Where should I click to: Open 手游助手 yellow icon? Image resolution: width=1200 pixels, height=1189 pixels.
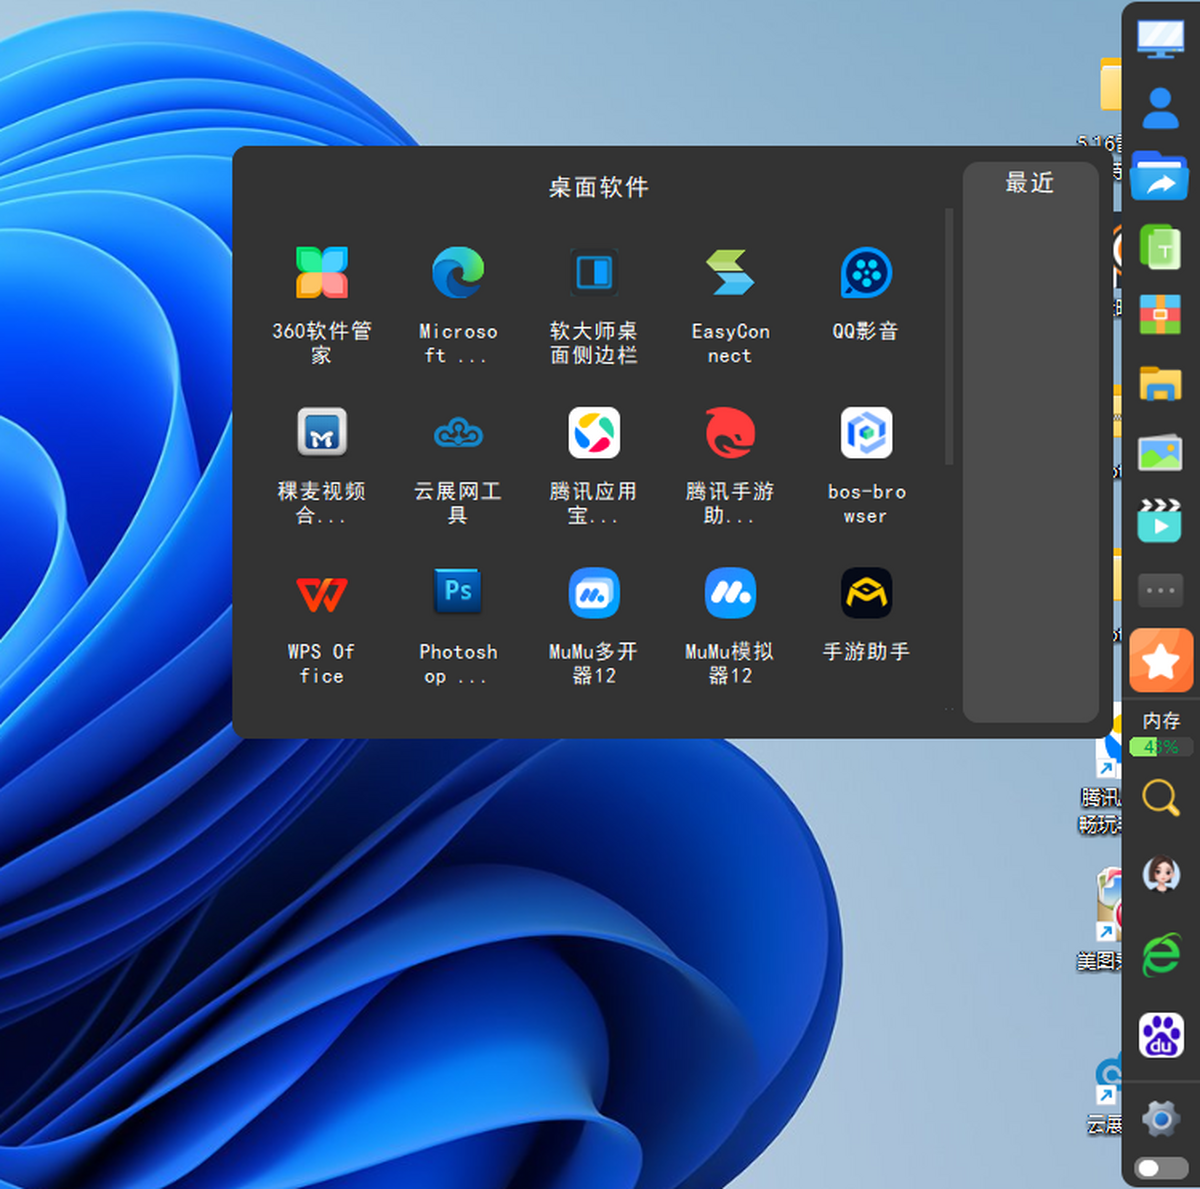[866, 593]
